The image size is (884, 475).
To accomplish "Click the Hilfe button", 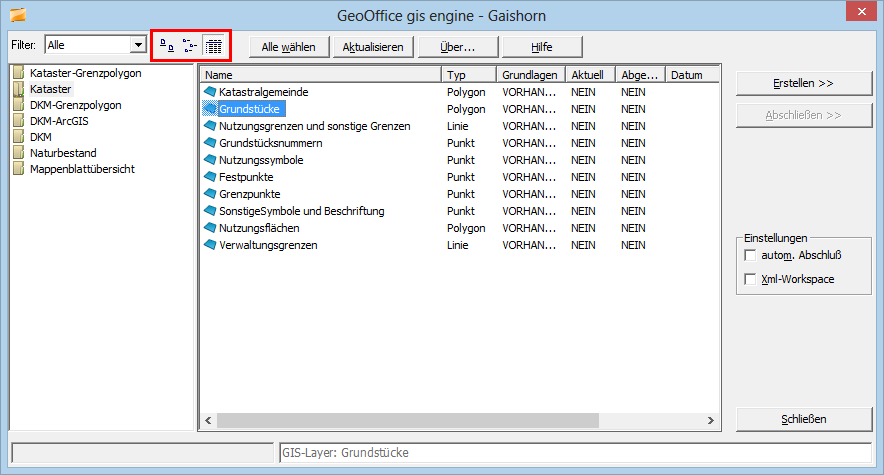I will (x=542, y=47).
